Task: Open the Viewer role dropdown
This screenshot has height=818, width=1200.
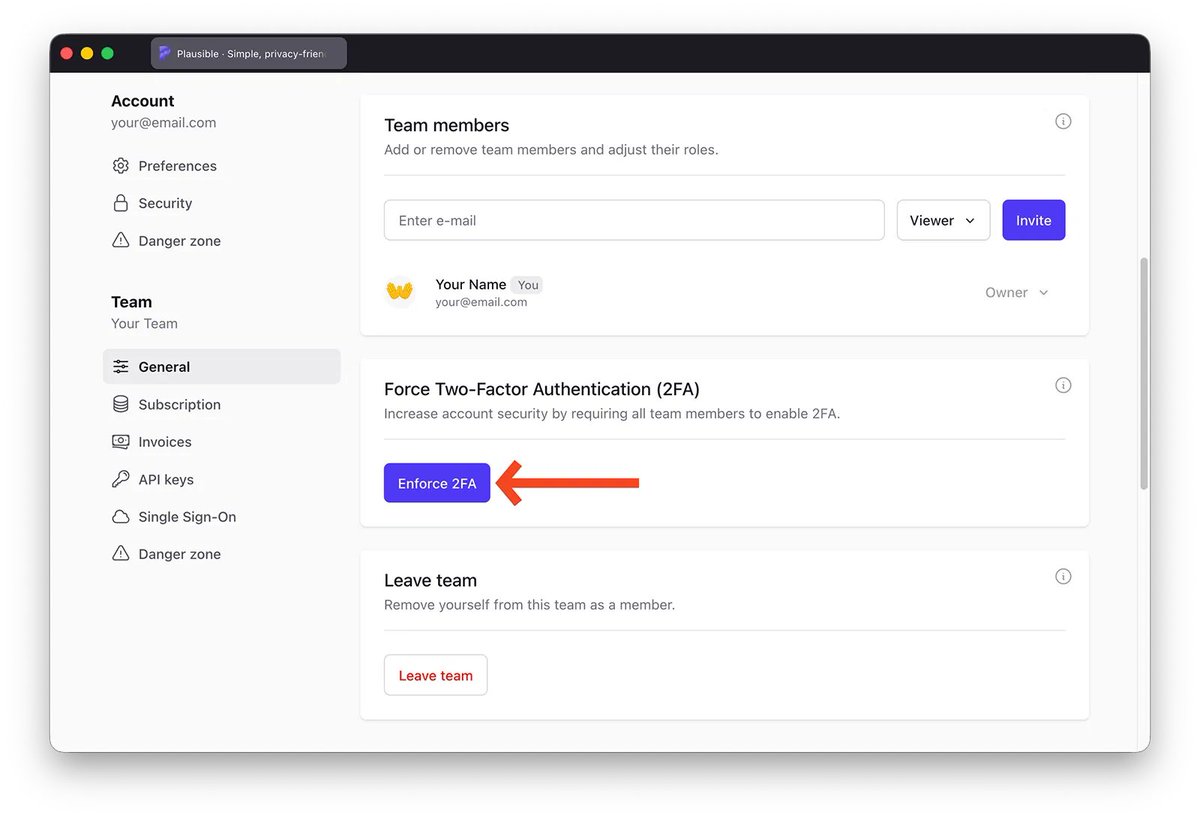Action: point(943,220)
